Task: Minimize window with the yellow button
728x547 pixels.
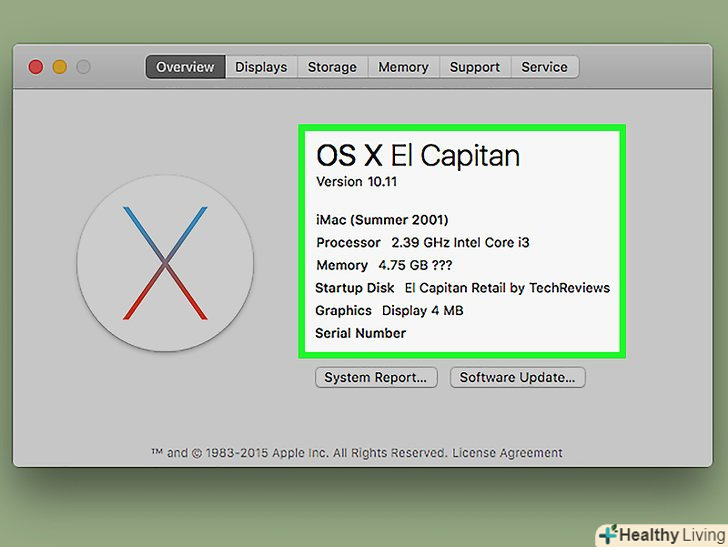Action: coord(60,67)
